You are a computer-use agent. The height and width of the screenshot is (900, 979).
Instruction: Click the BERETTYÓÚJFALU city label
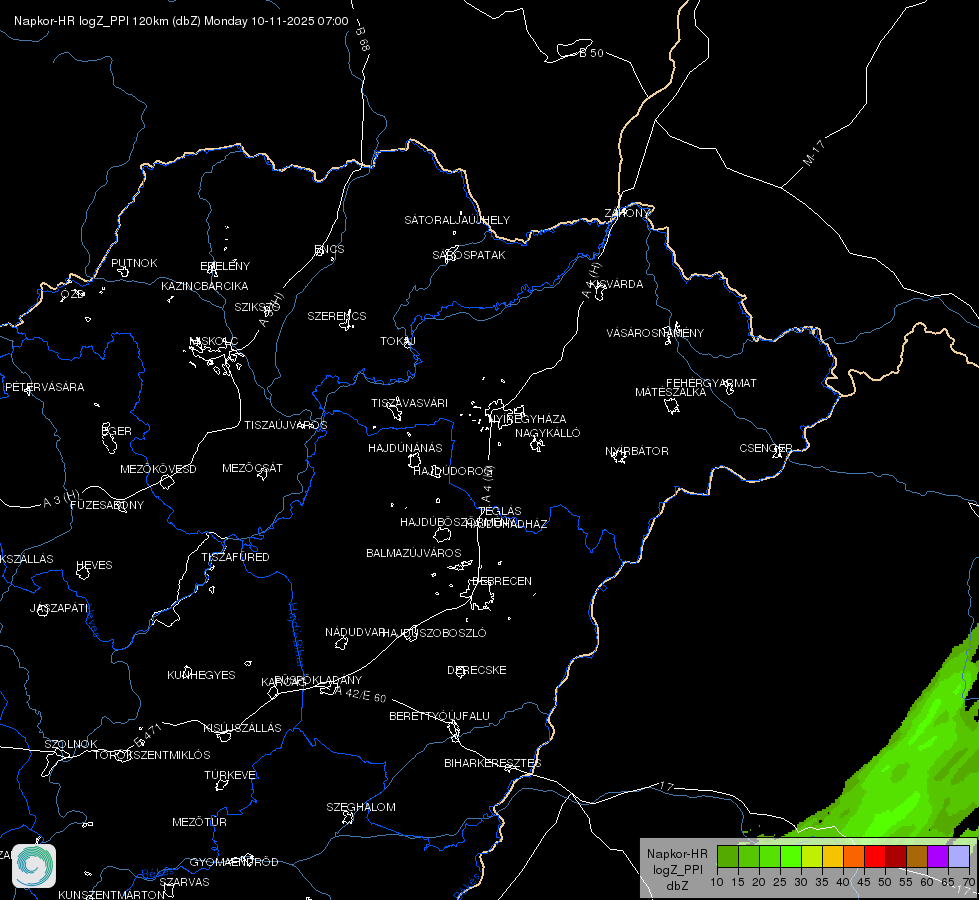click(x=440, y=716)
